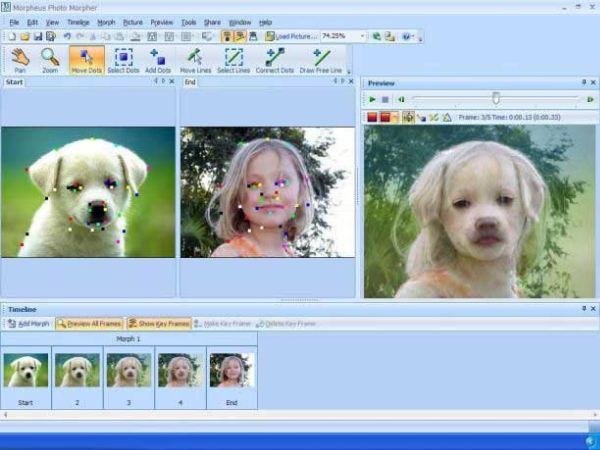Image resolution: width=600 pixels, height=450 pixels.
Task: Open the Preview menu
Action: pos(162,23)
